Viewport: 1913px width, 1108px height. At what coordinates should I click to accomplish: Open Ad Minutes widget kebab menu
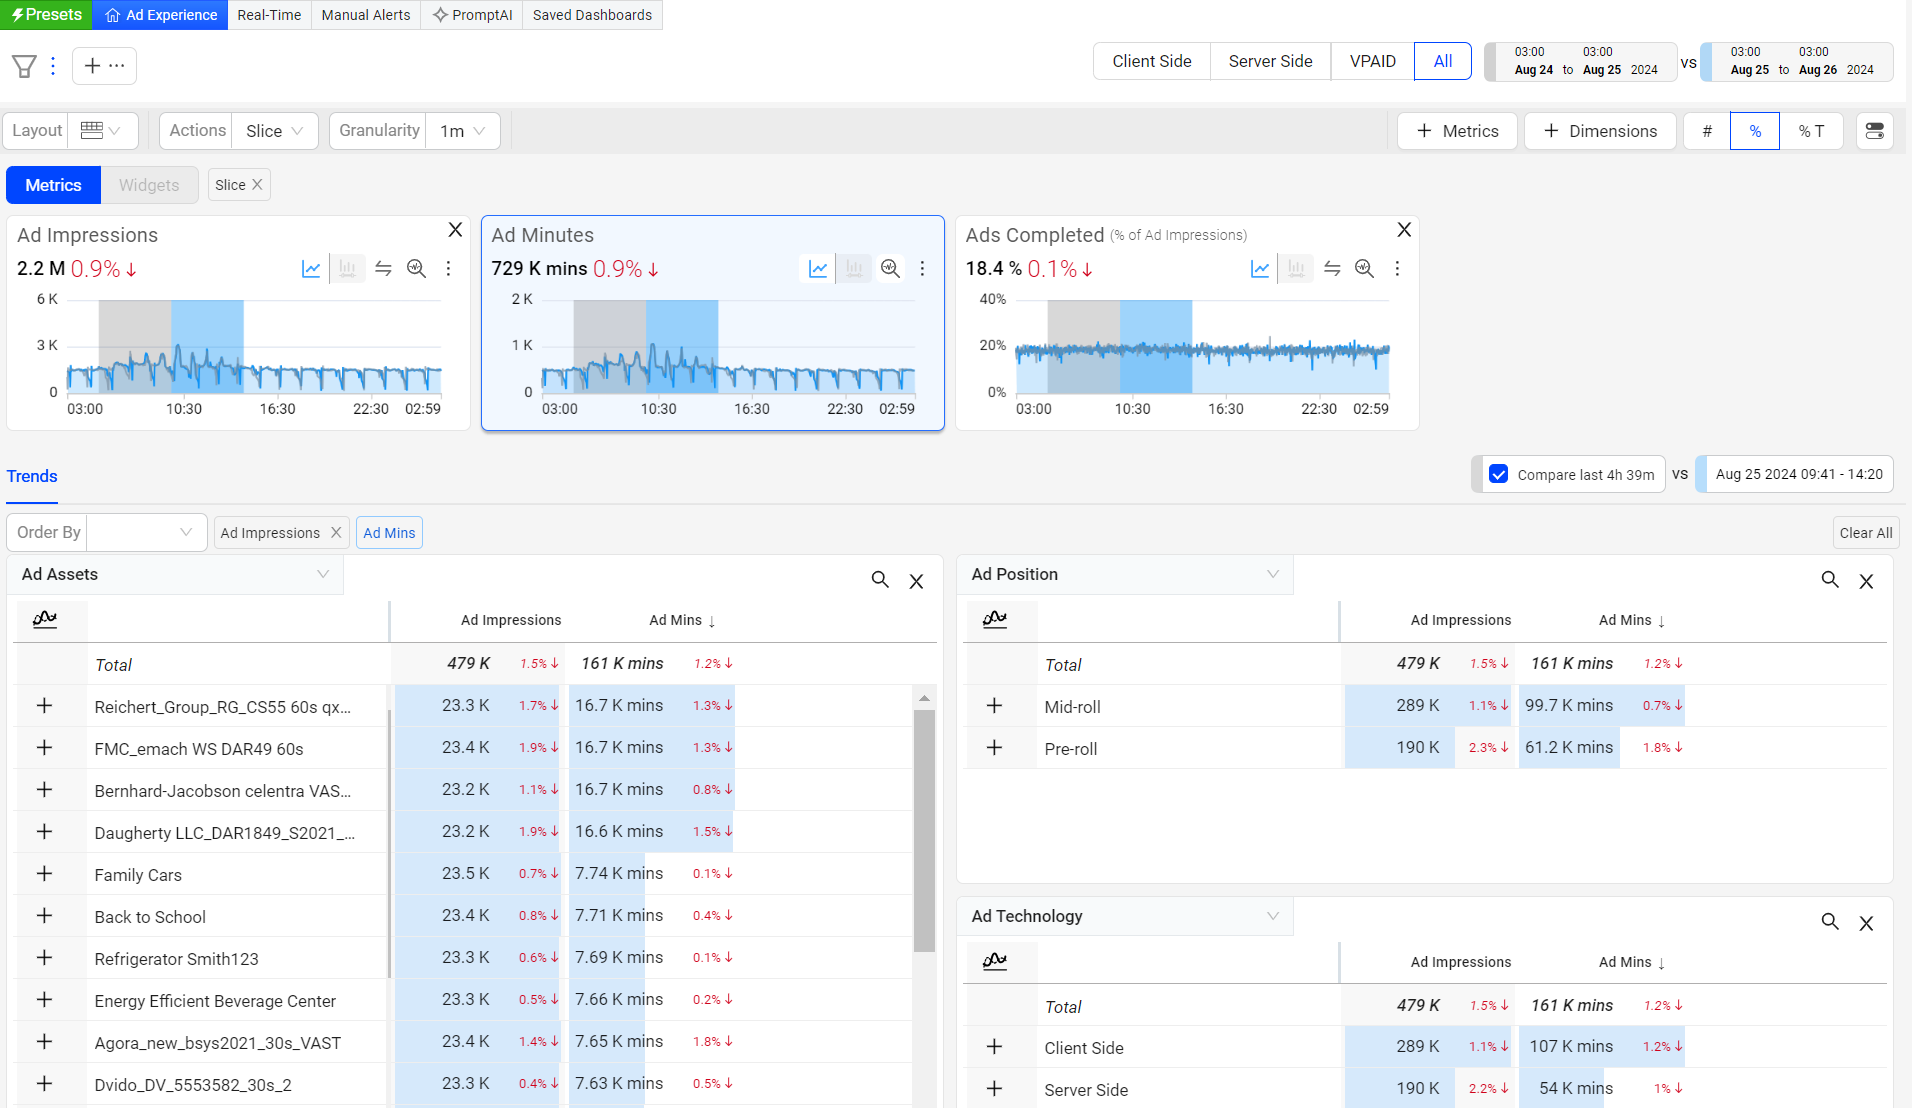tap(922, 269)
